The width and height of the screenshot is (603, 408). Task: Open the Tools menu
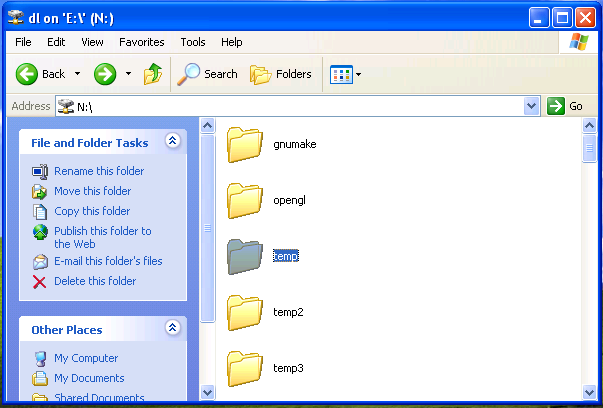(x=193, y=42)
